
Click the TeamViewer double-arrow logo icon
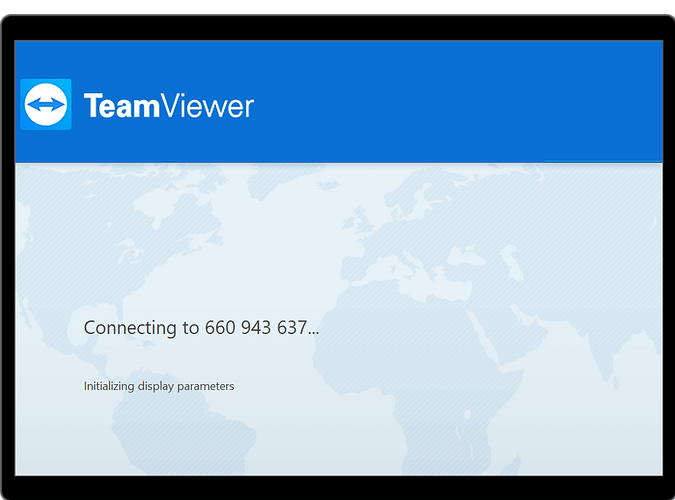46,104
